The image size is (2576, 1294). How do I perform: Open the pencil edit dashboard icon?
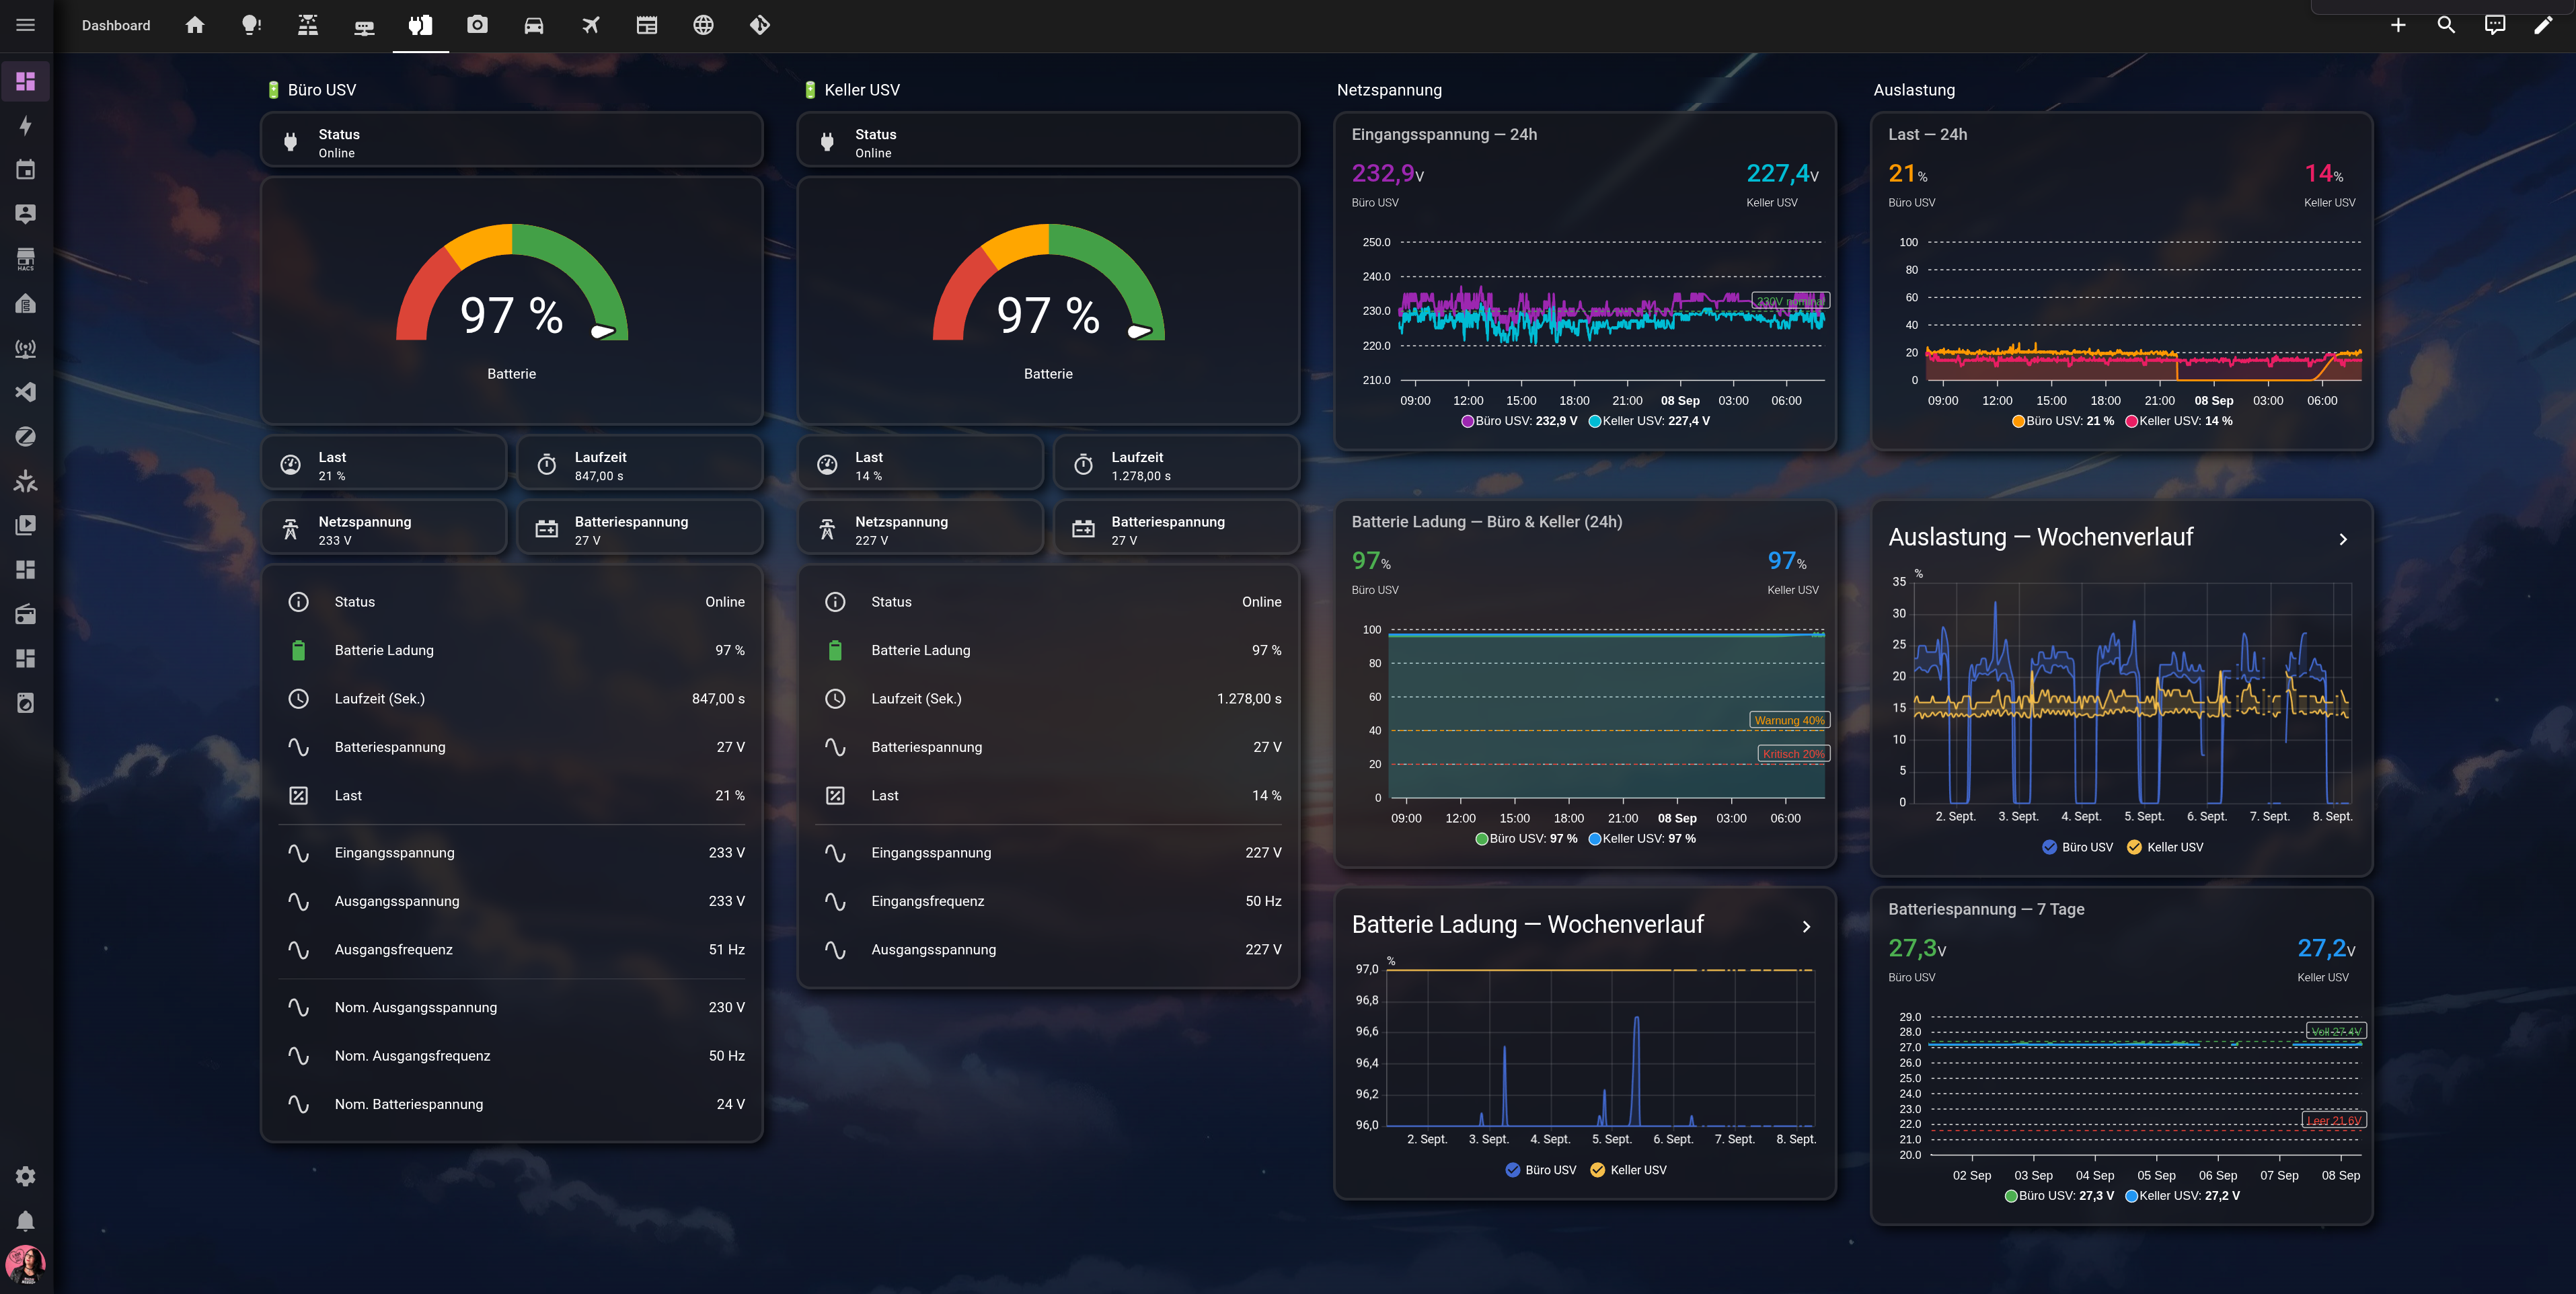coord(2543,25)
